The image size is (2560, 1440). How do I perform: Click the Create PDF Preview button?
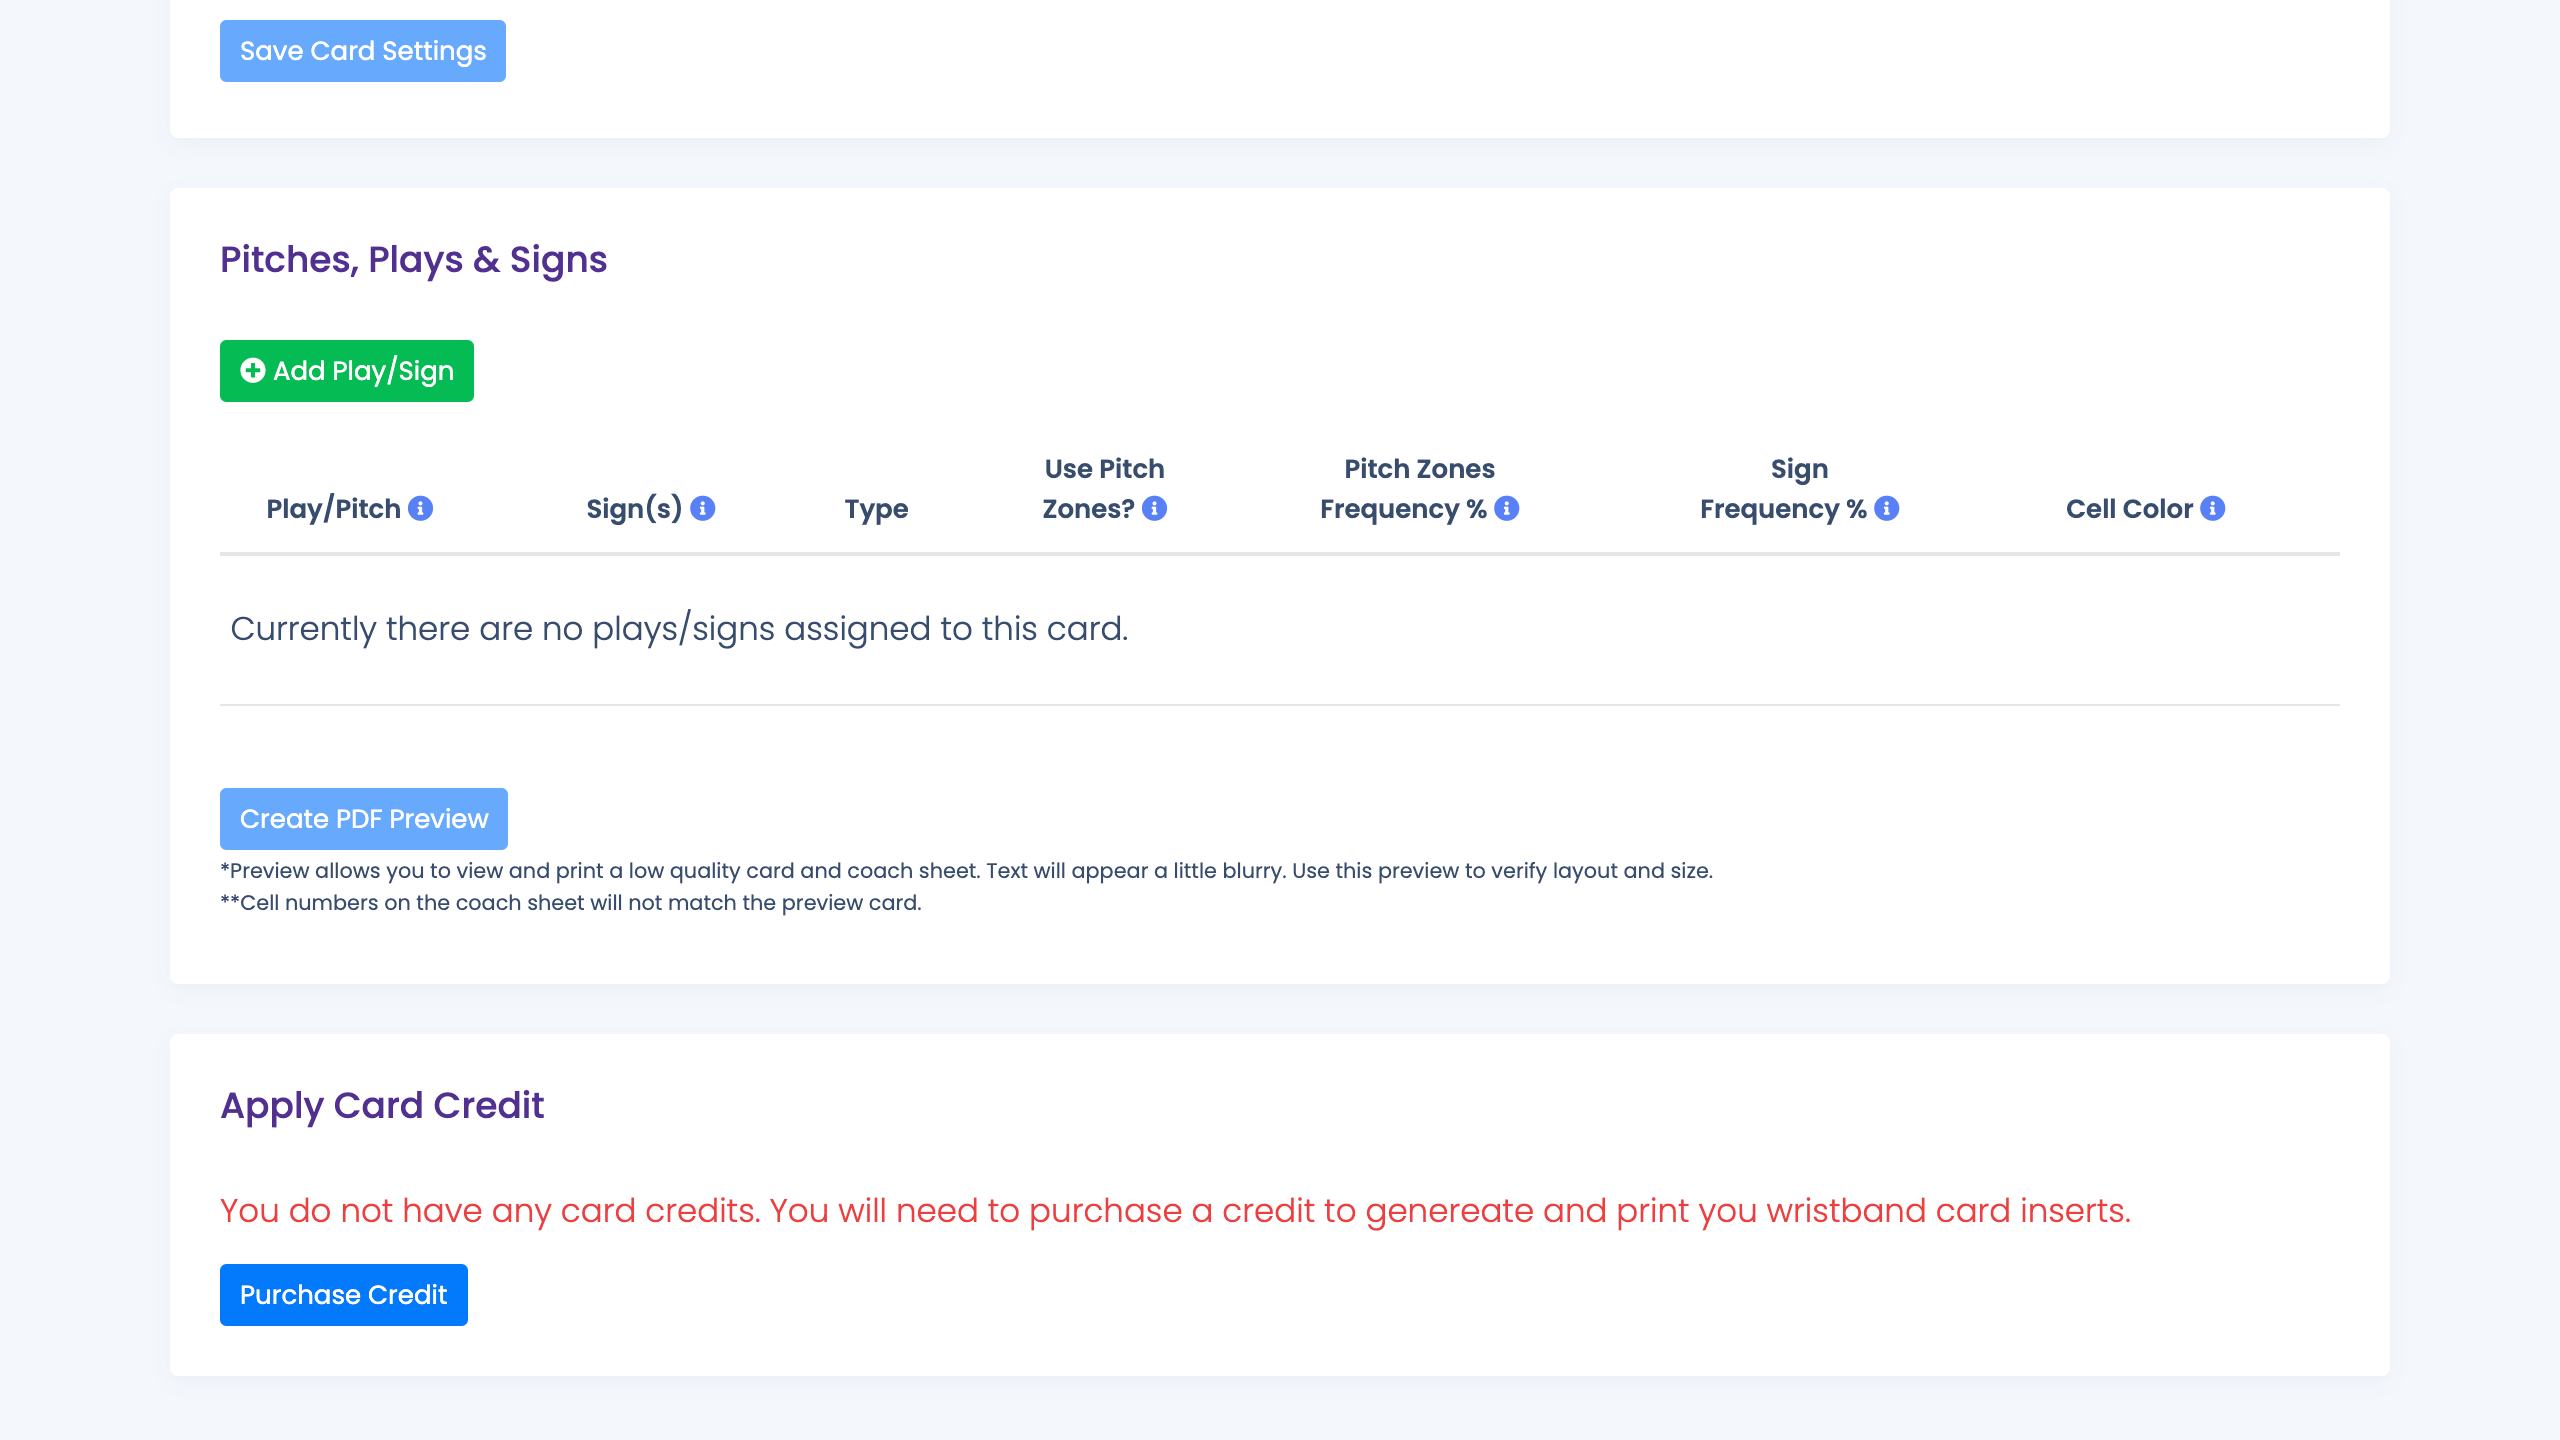click(x=364, y=819)
